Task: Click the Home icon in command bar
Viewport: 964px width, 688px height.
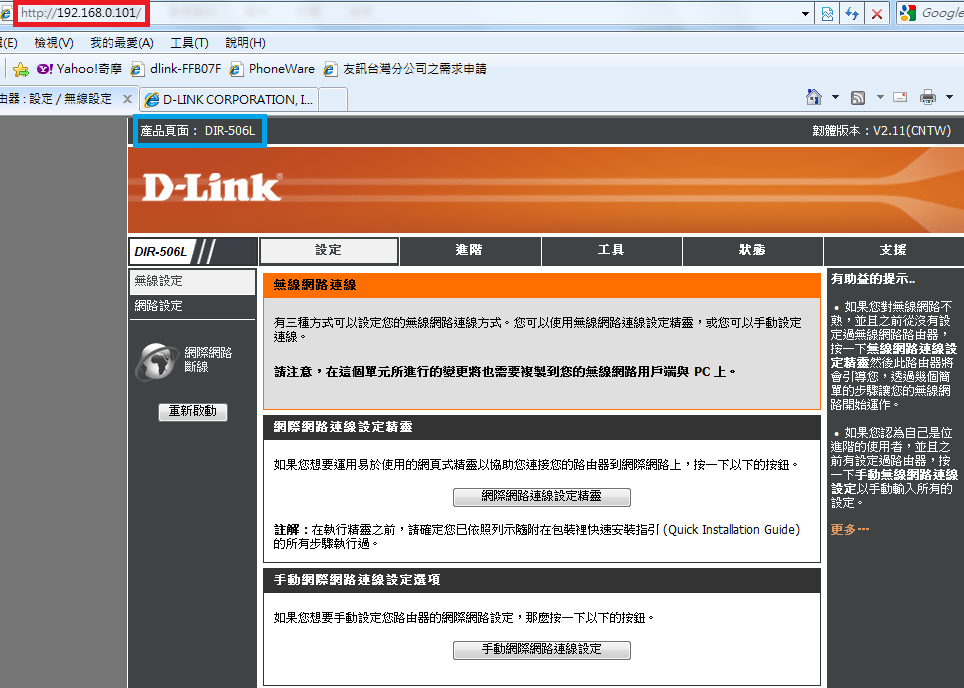Action: click(814, 97)
